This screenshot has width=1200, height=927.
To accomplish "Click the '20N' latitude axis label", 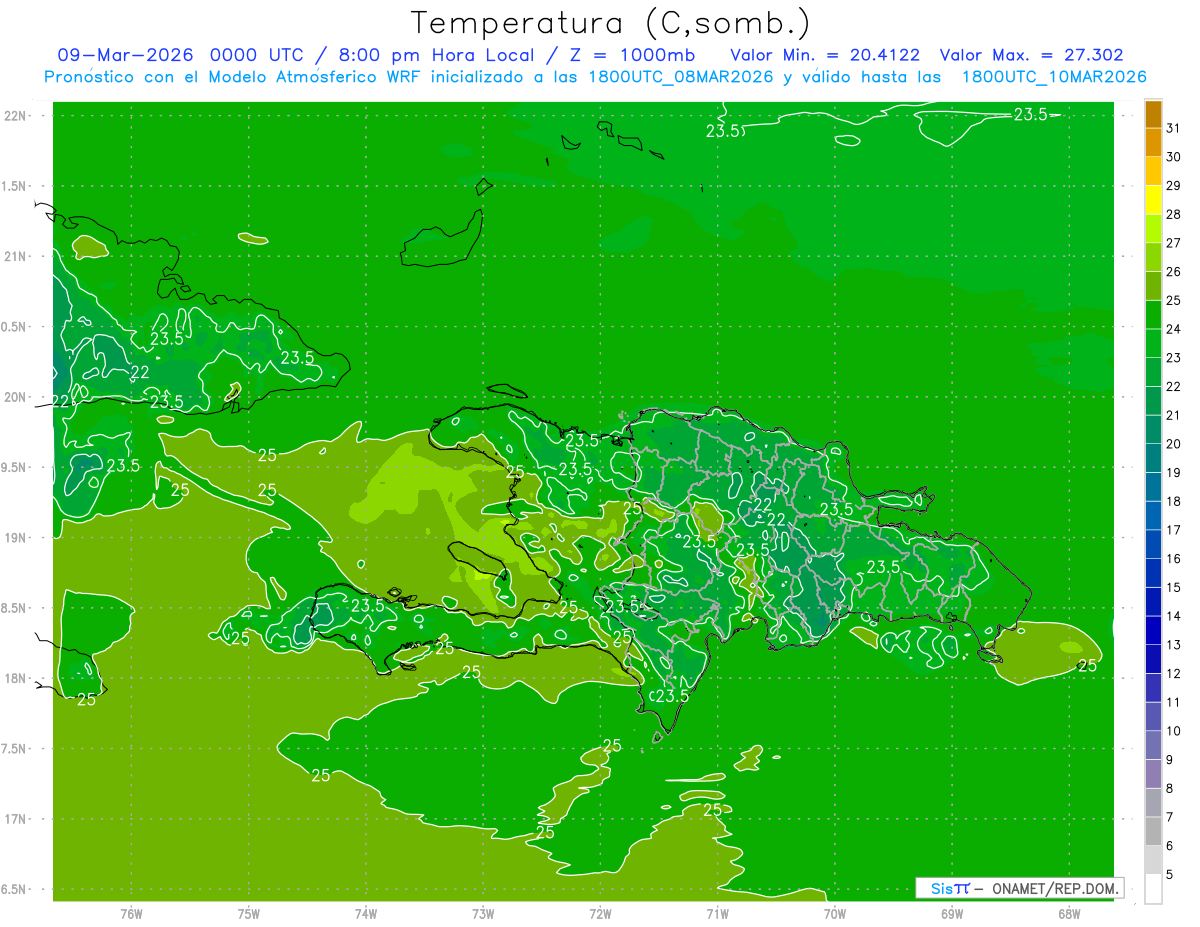I will [14, 397].
